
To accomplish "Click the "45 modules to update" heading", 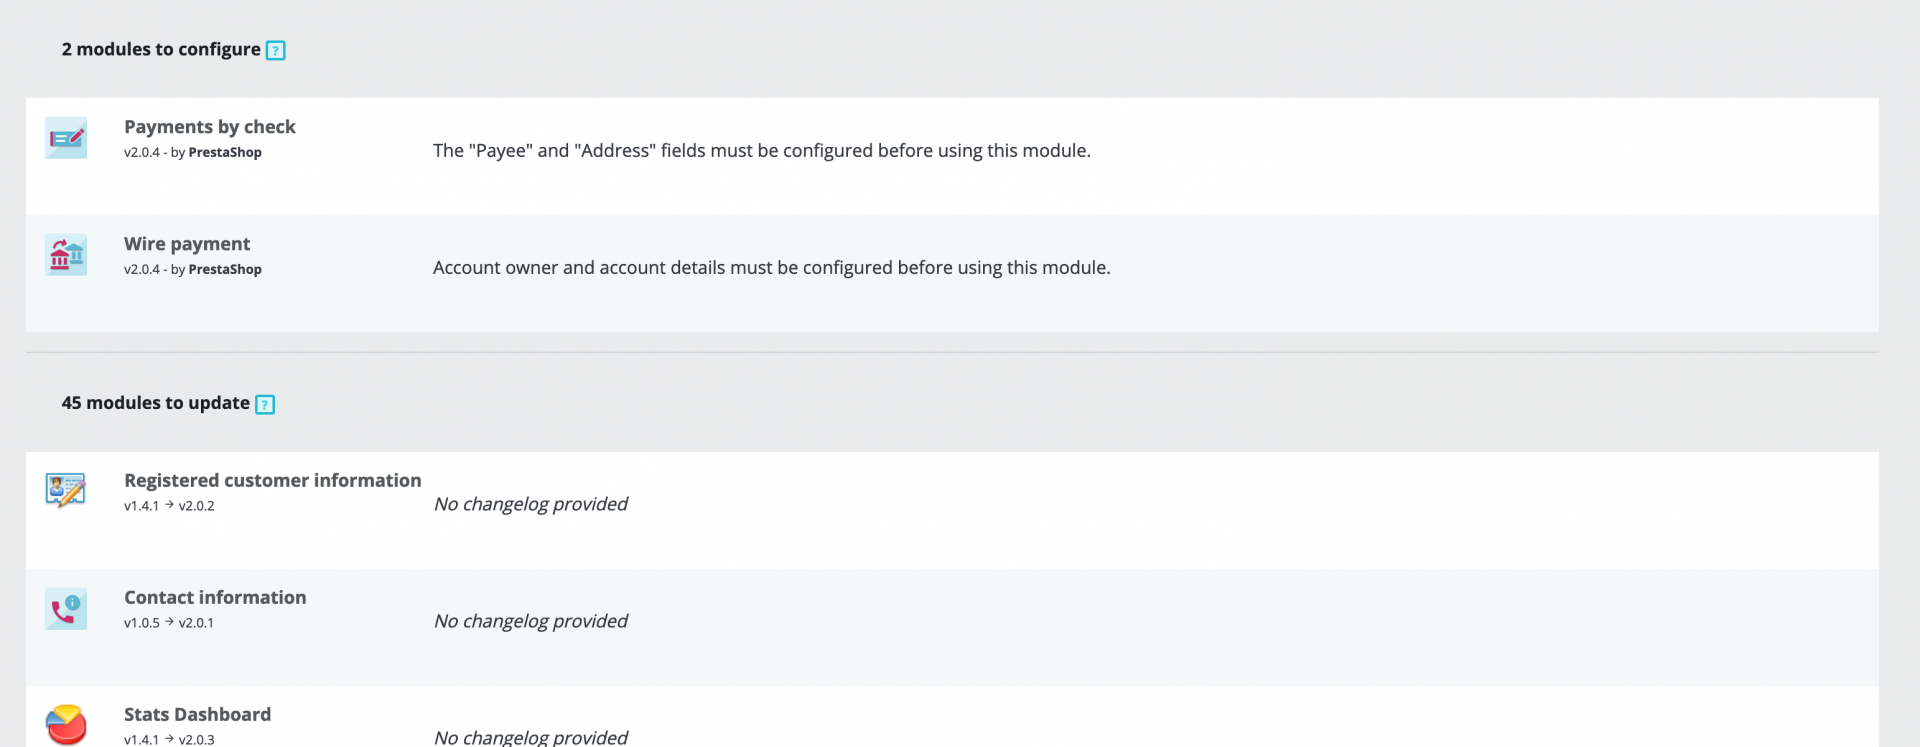I will [x=156, y=403].
